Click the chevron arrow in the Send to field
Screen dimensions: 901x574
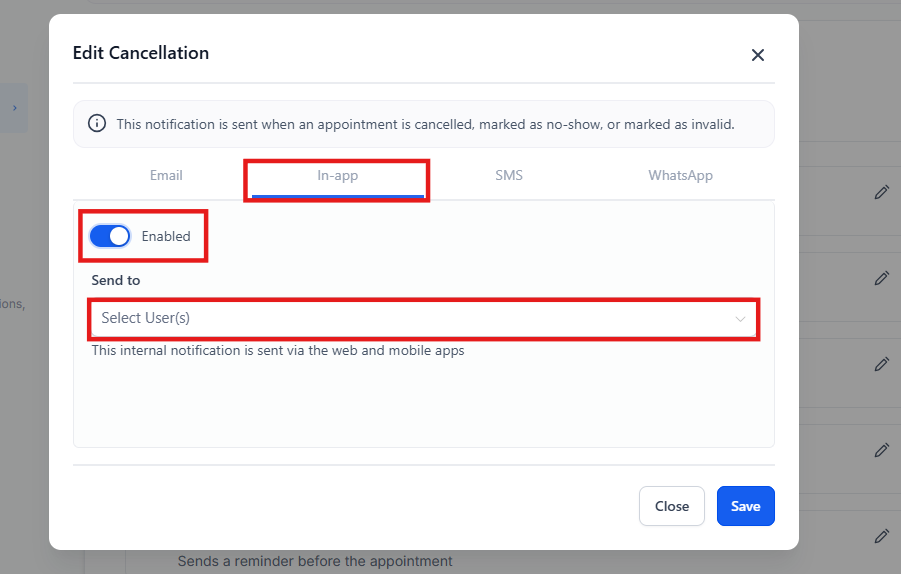pos(740,319)
